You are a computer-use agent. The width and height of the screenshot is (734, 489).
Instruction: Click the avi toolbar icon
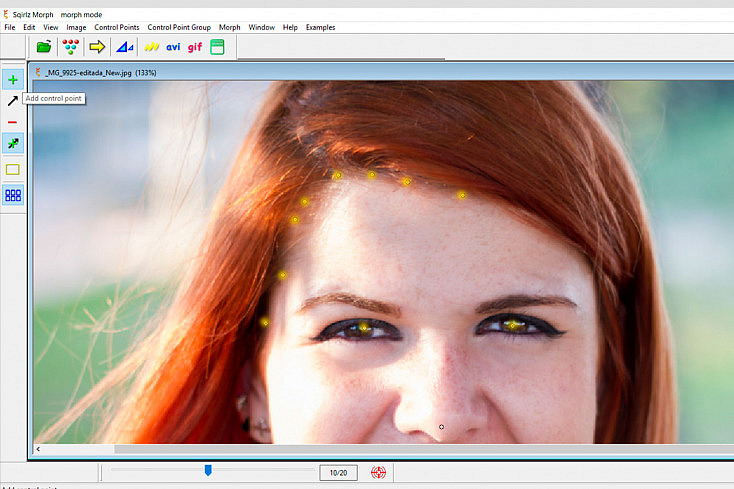(173, 47)
